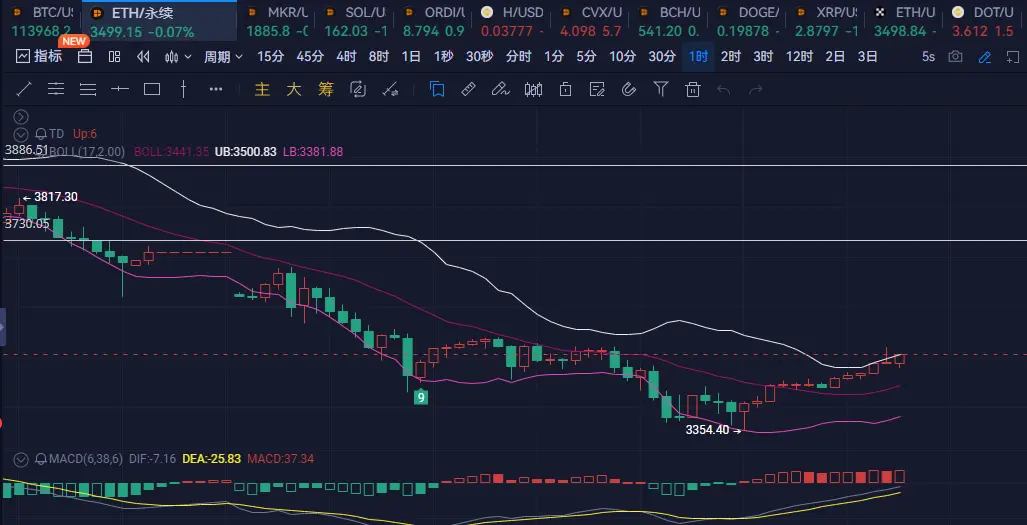The width and height of the screenshot is (1027, 525).
Task: Click the 5s refresh interval
Action: (928, 57)
